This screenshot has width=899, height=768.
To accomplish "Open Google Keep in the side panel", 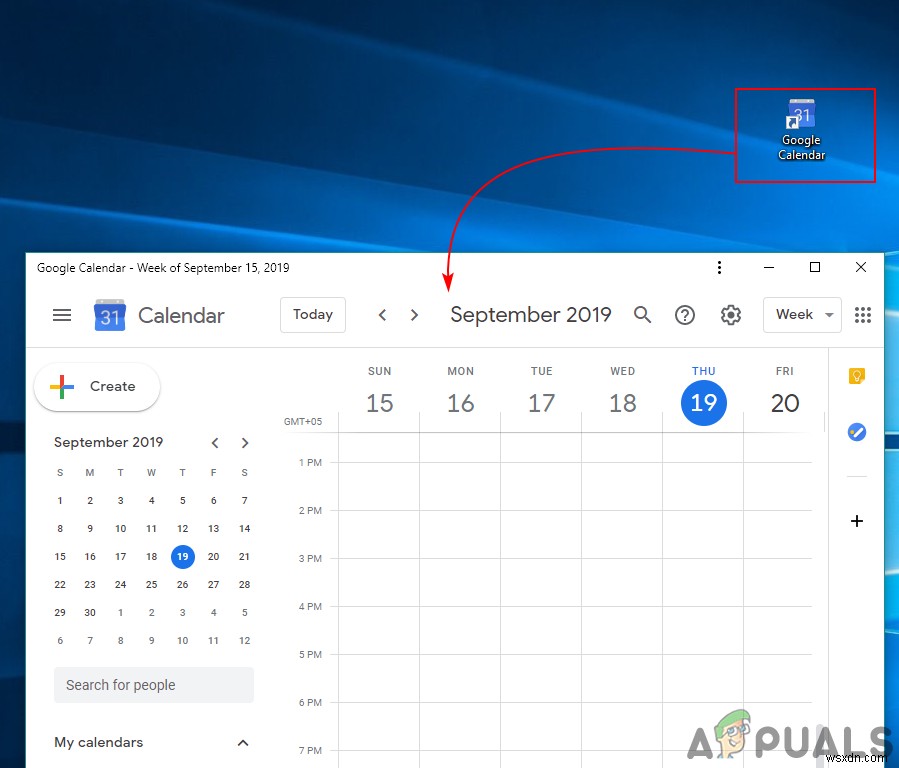I will pos(856,376).
